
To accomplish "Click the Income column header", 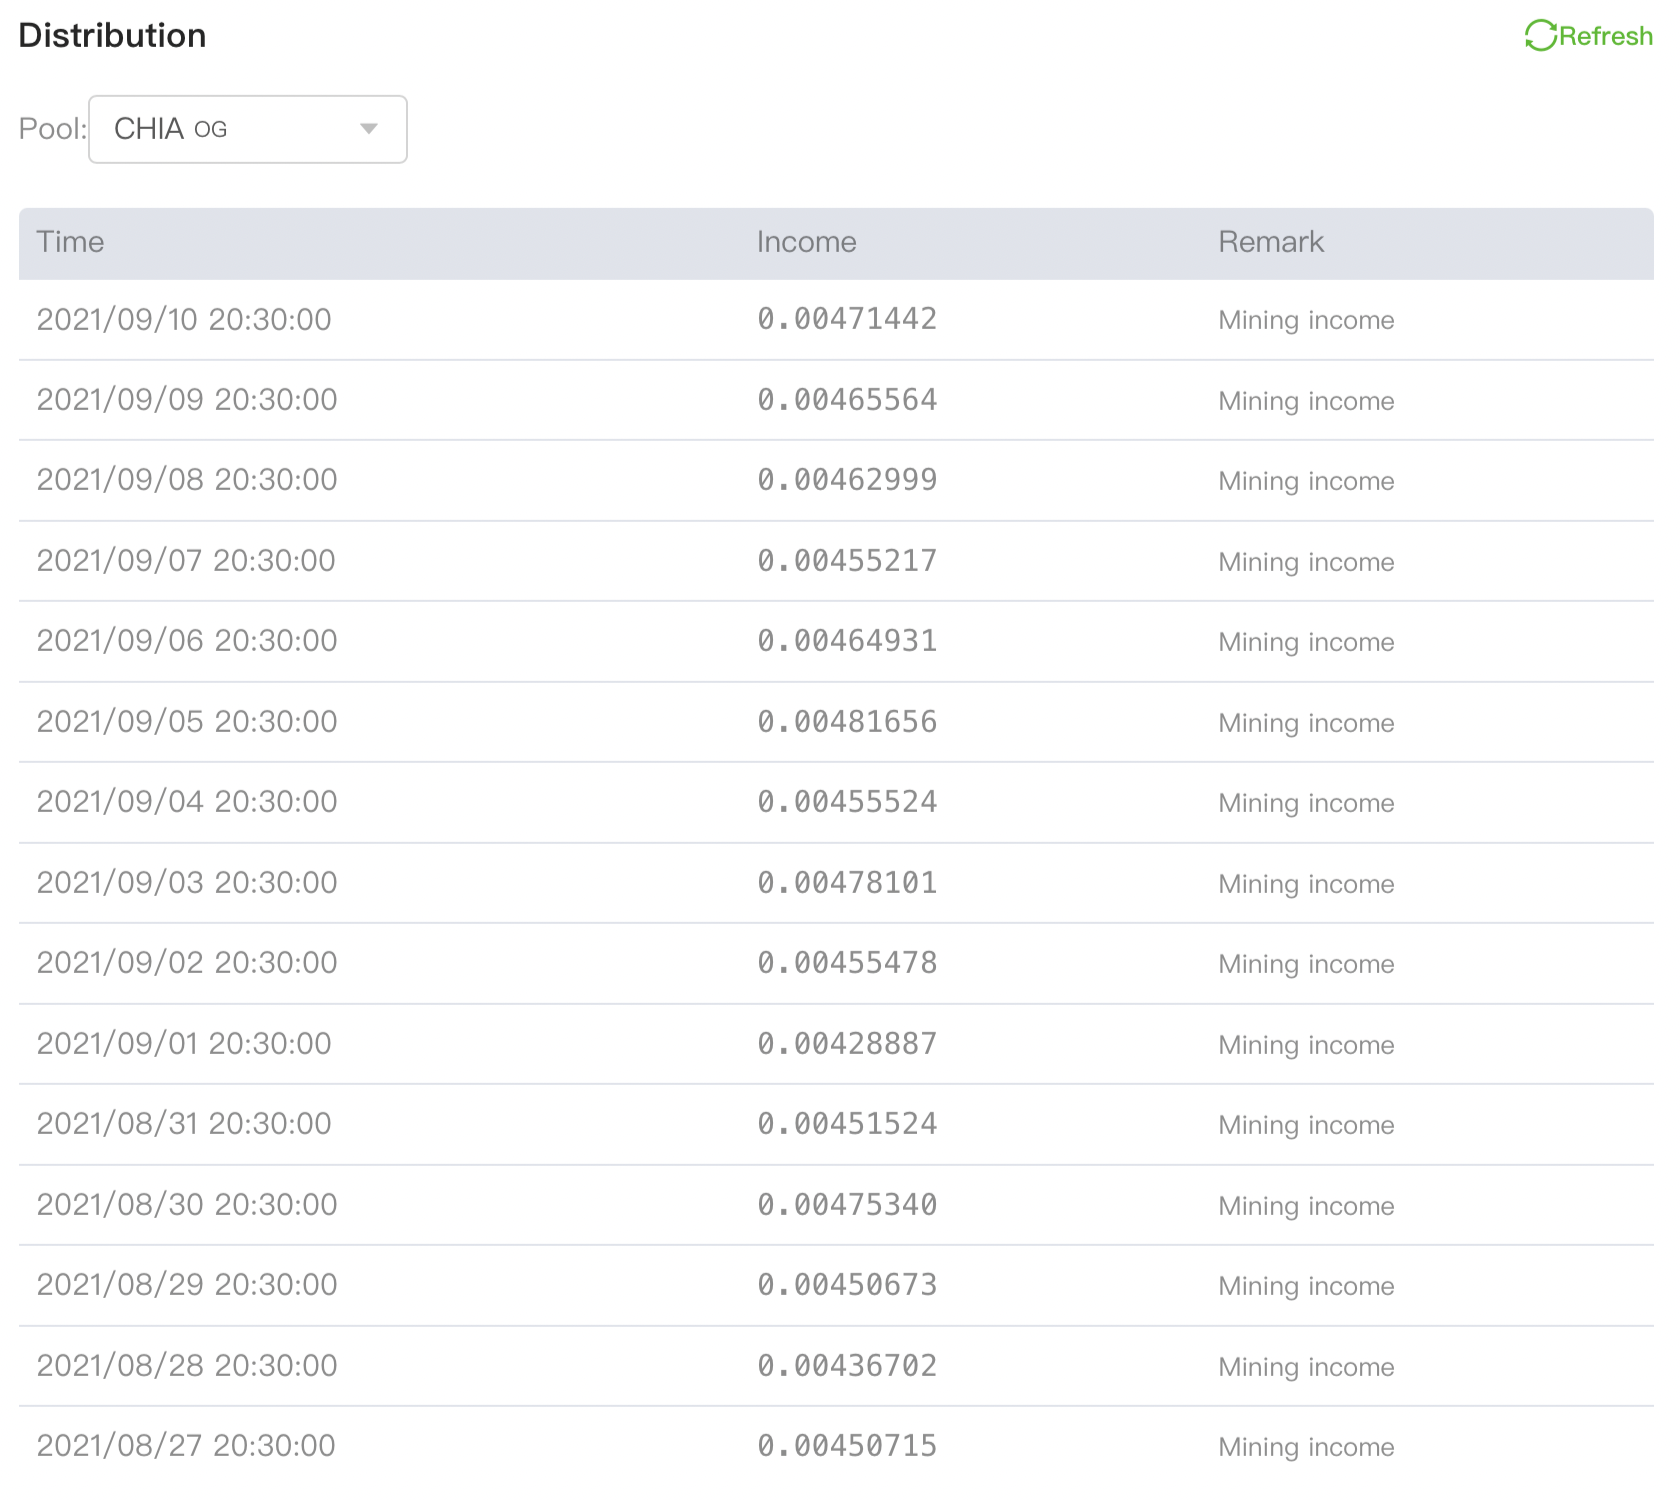I will pos(806,242).
